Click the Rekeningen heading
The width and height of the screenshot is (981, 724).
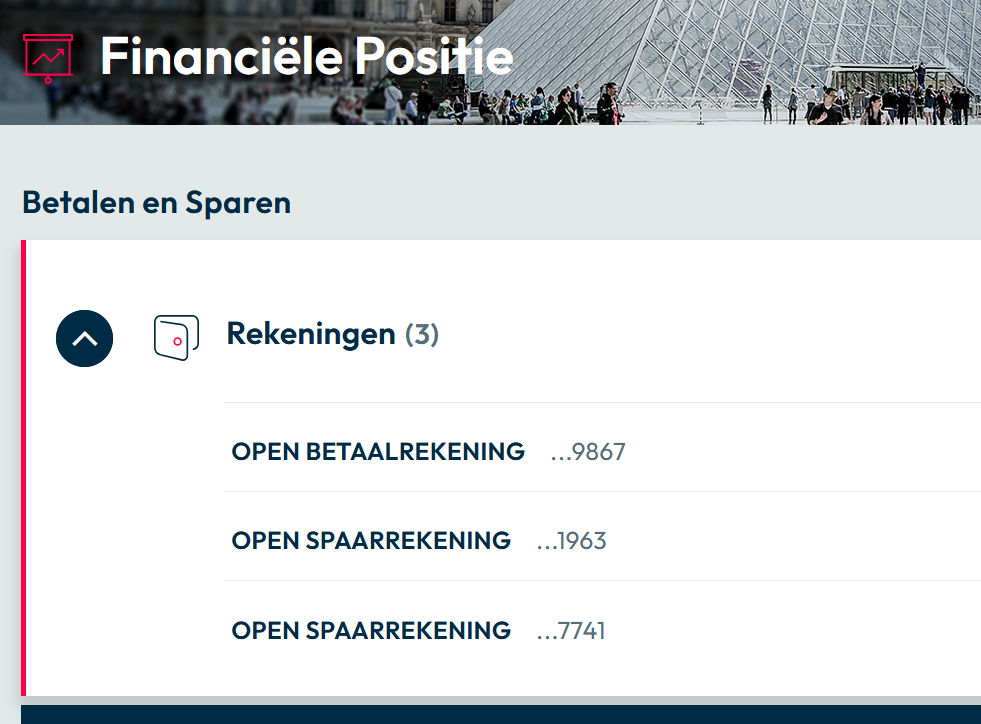point(311,334)
